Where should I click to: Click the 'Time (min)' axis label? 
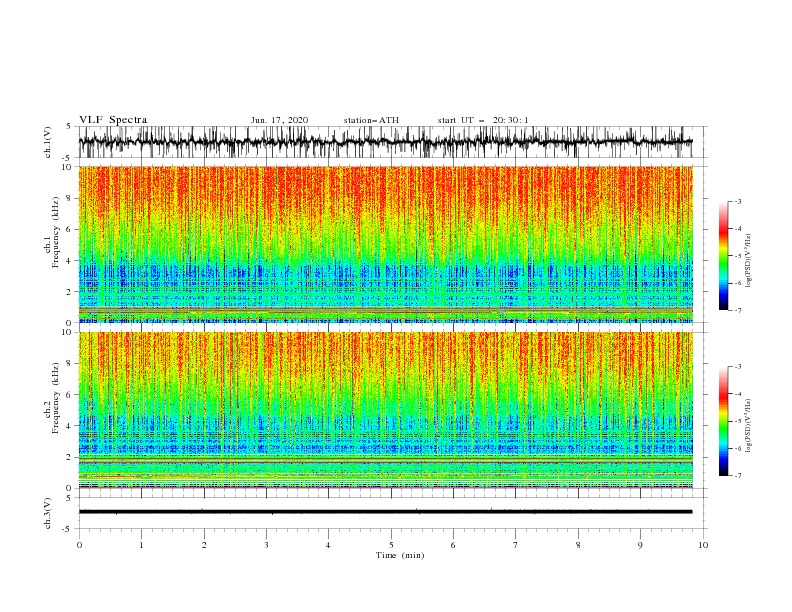pos(400,555)
